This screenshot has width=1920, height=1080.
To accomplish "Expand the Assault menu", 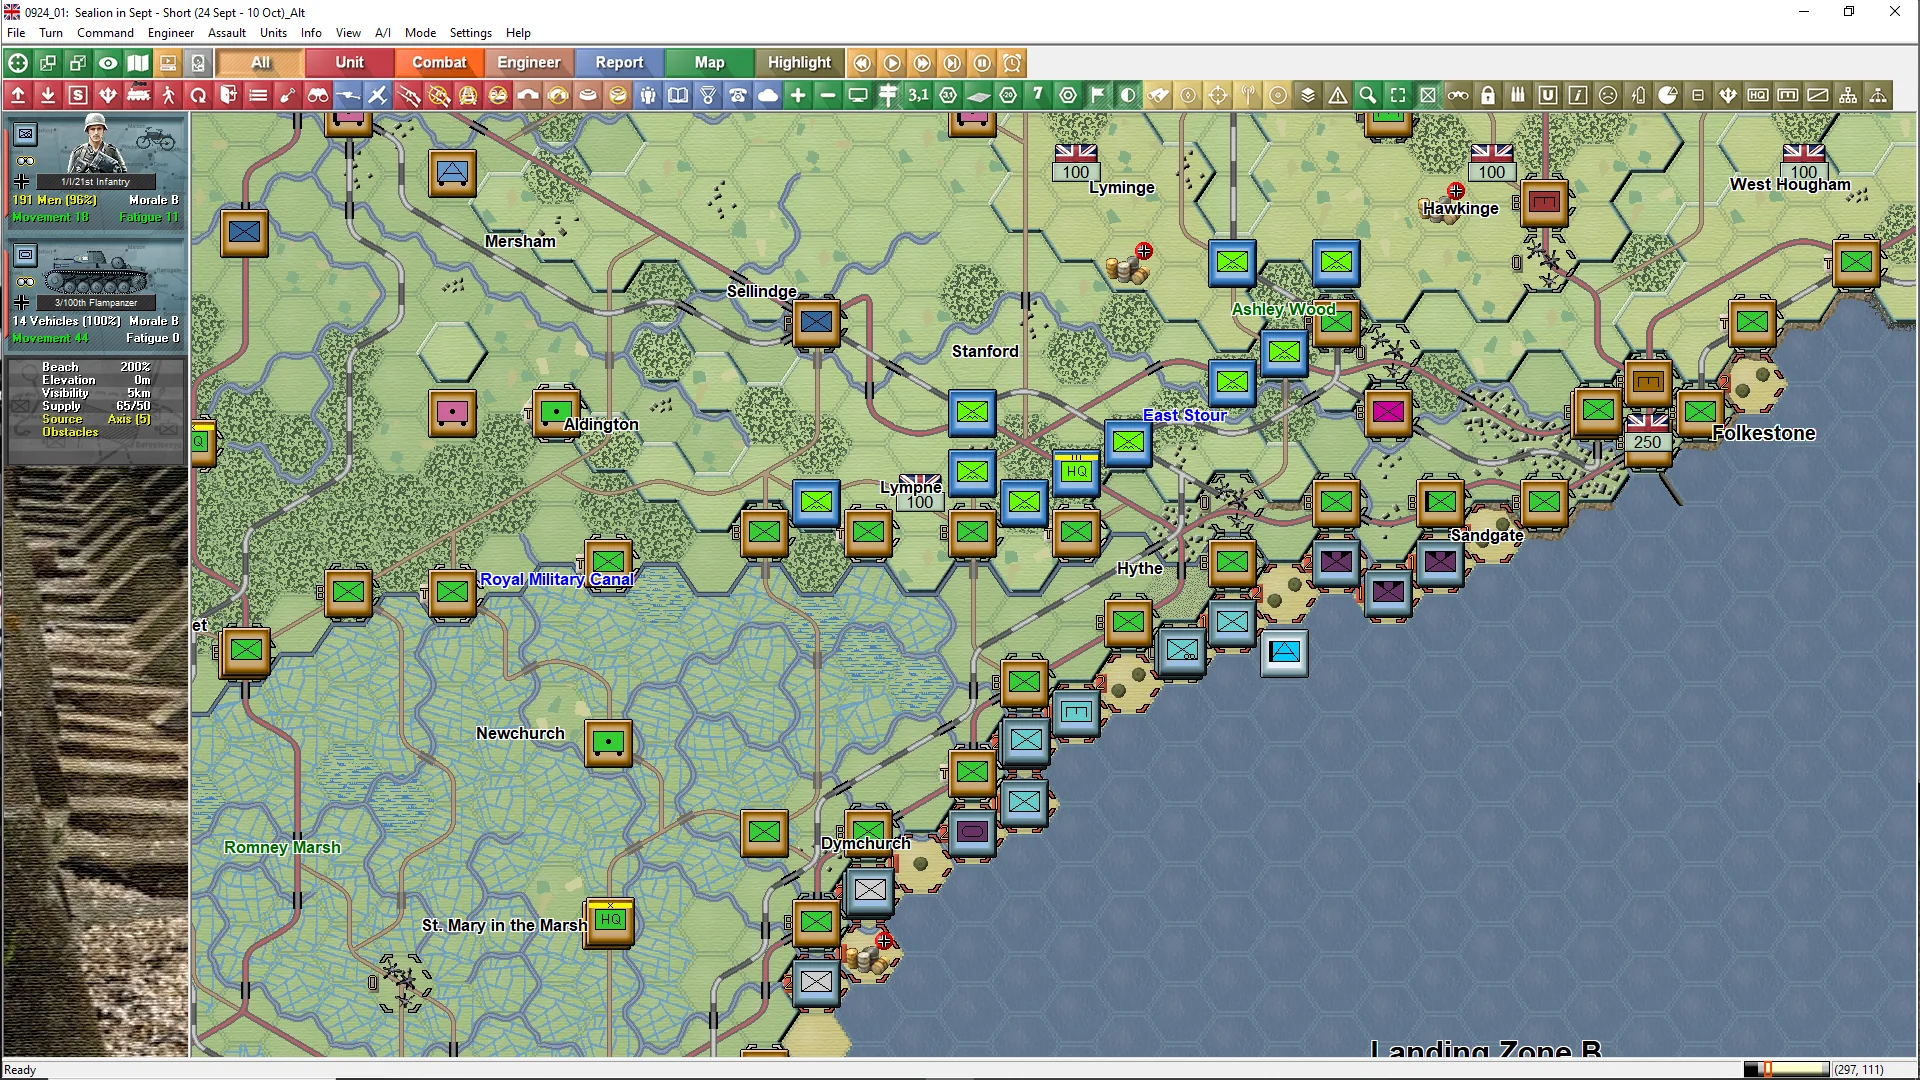I will [226, 33].
